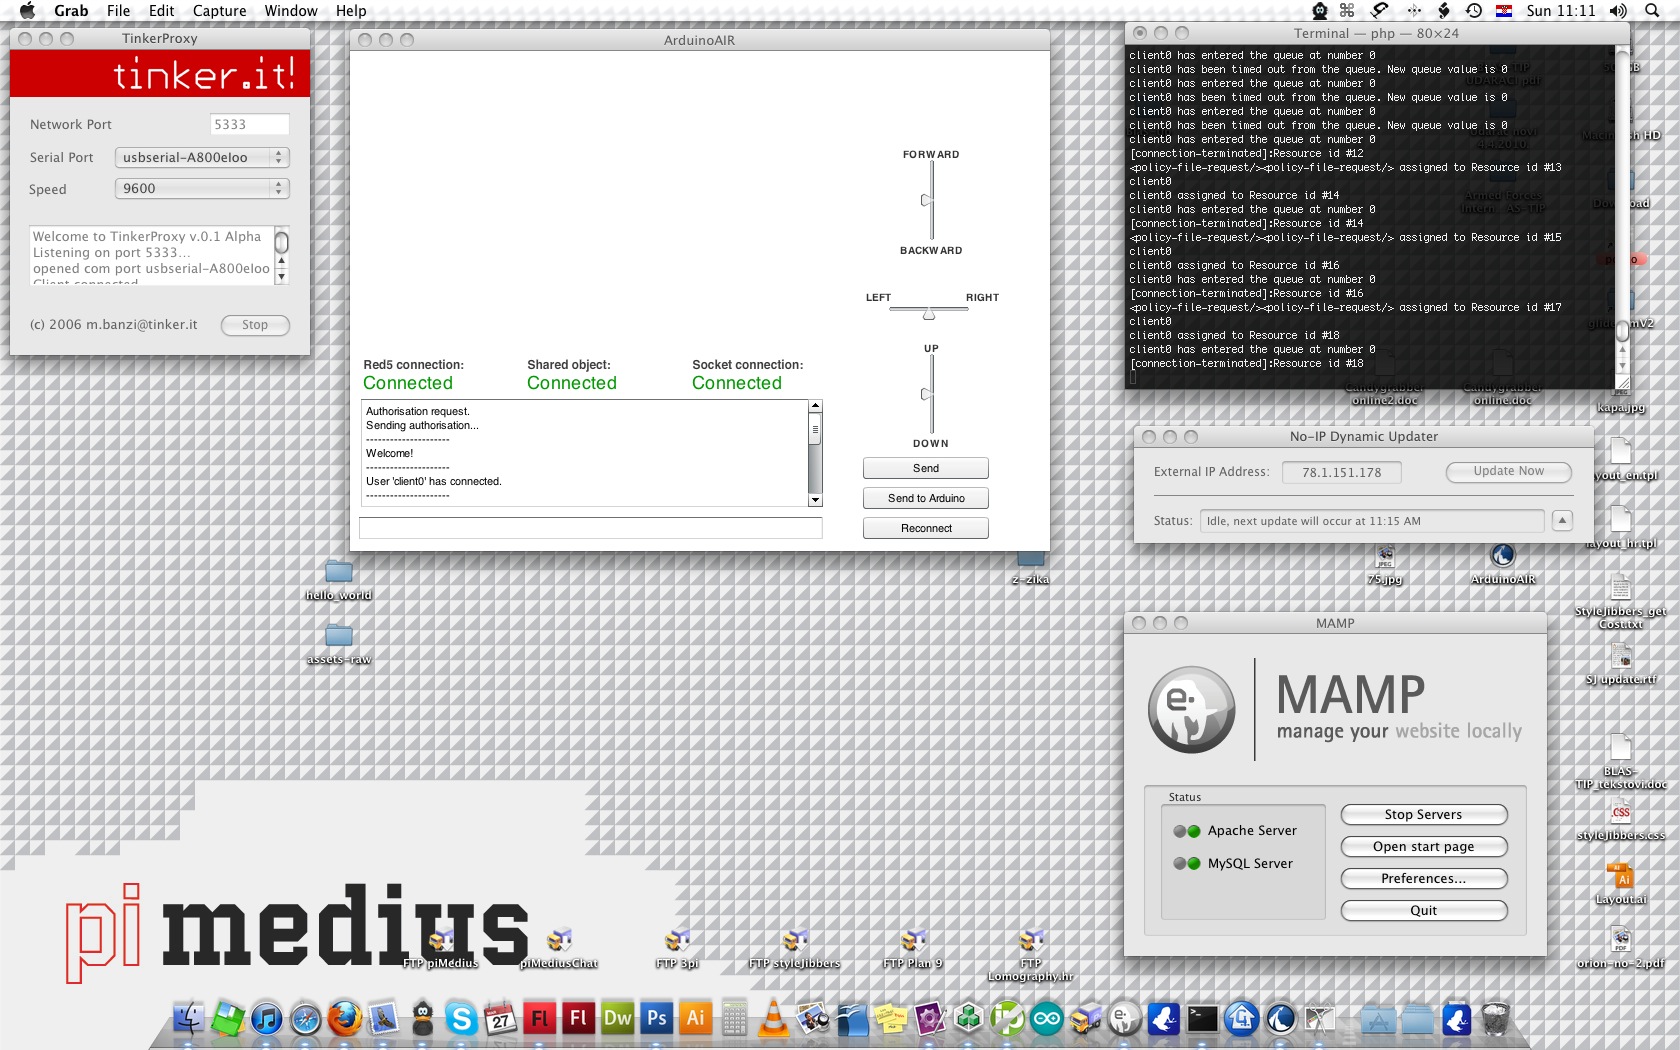Click Update Now in No-IP Updater

point(1509,471)
